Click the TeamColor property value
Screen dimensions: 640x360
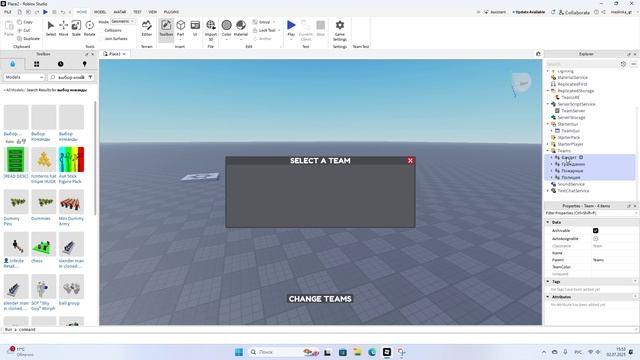click(613, 267)
